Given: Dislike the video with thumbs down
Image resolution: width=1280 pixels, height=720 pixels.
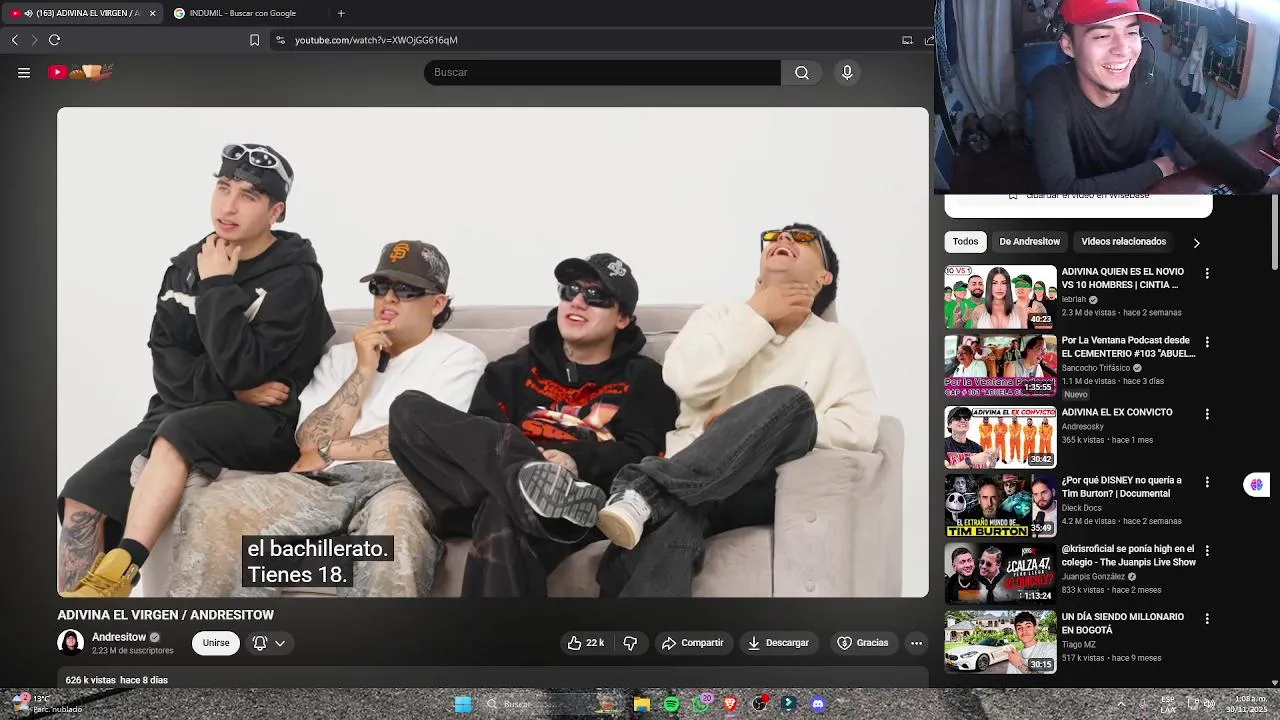Looking at the screenshot, I should [630, 643].
